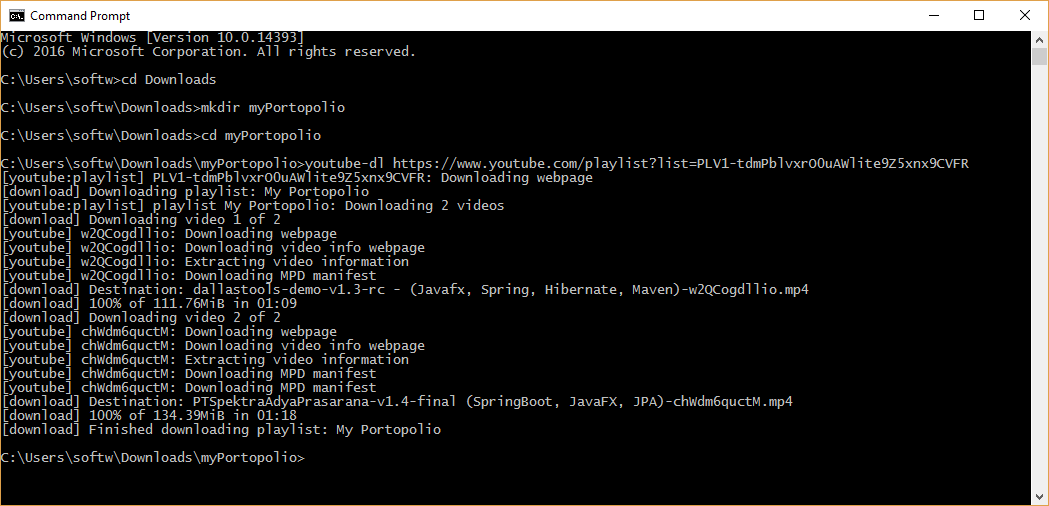This screenshot has height=506, width=1049.
Task: Click the 'cd Downloads' command line
Action: pos(108,80)
